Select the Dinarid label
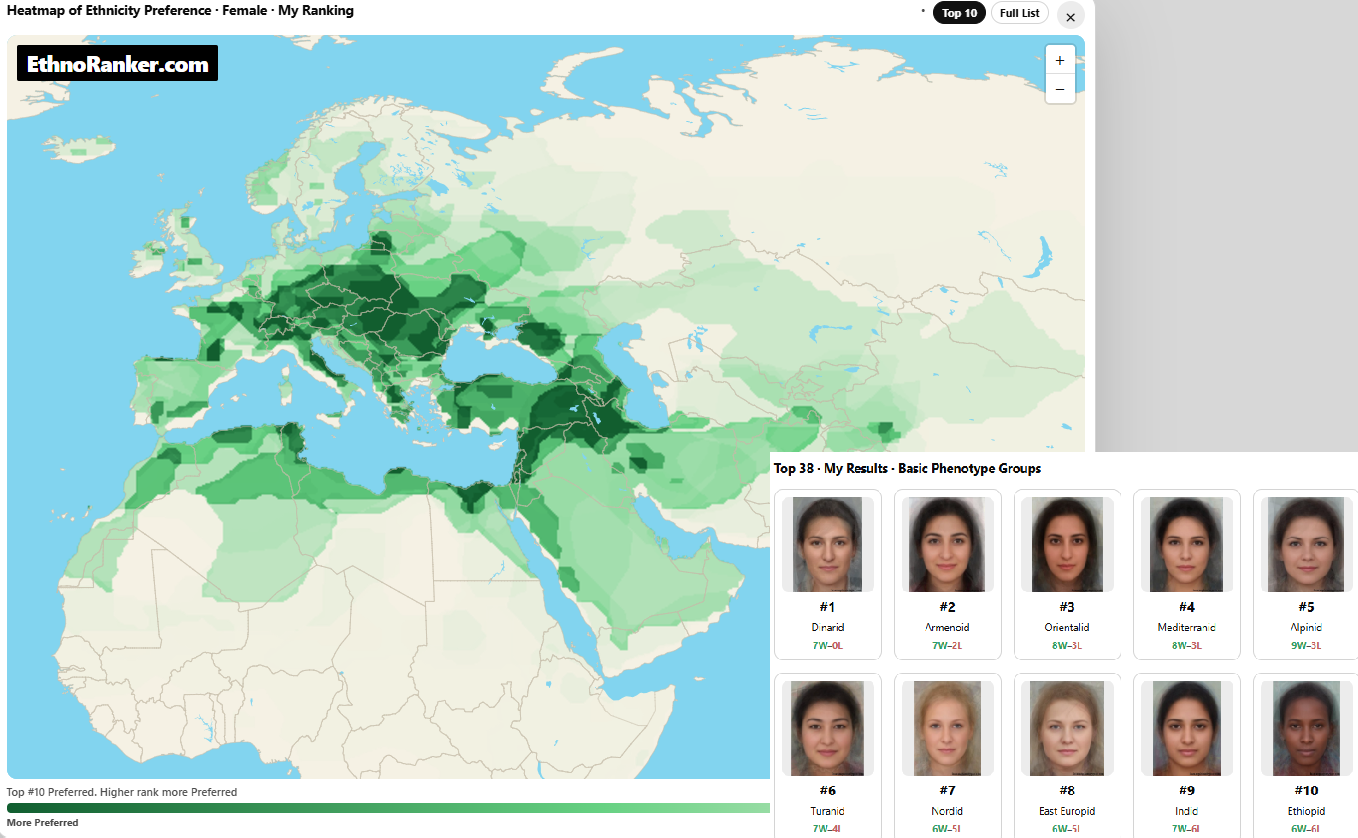 tap(827, 628)
